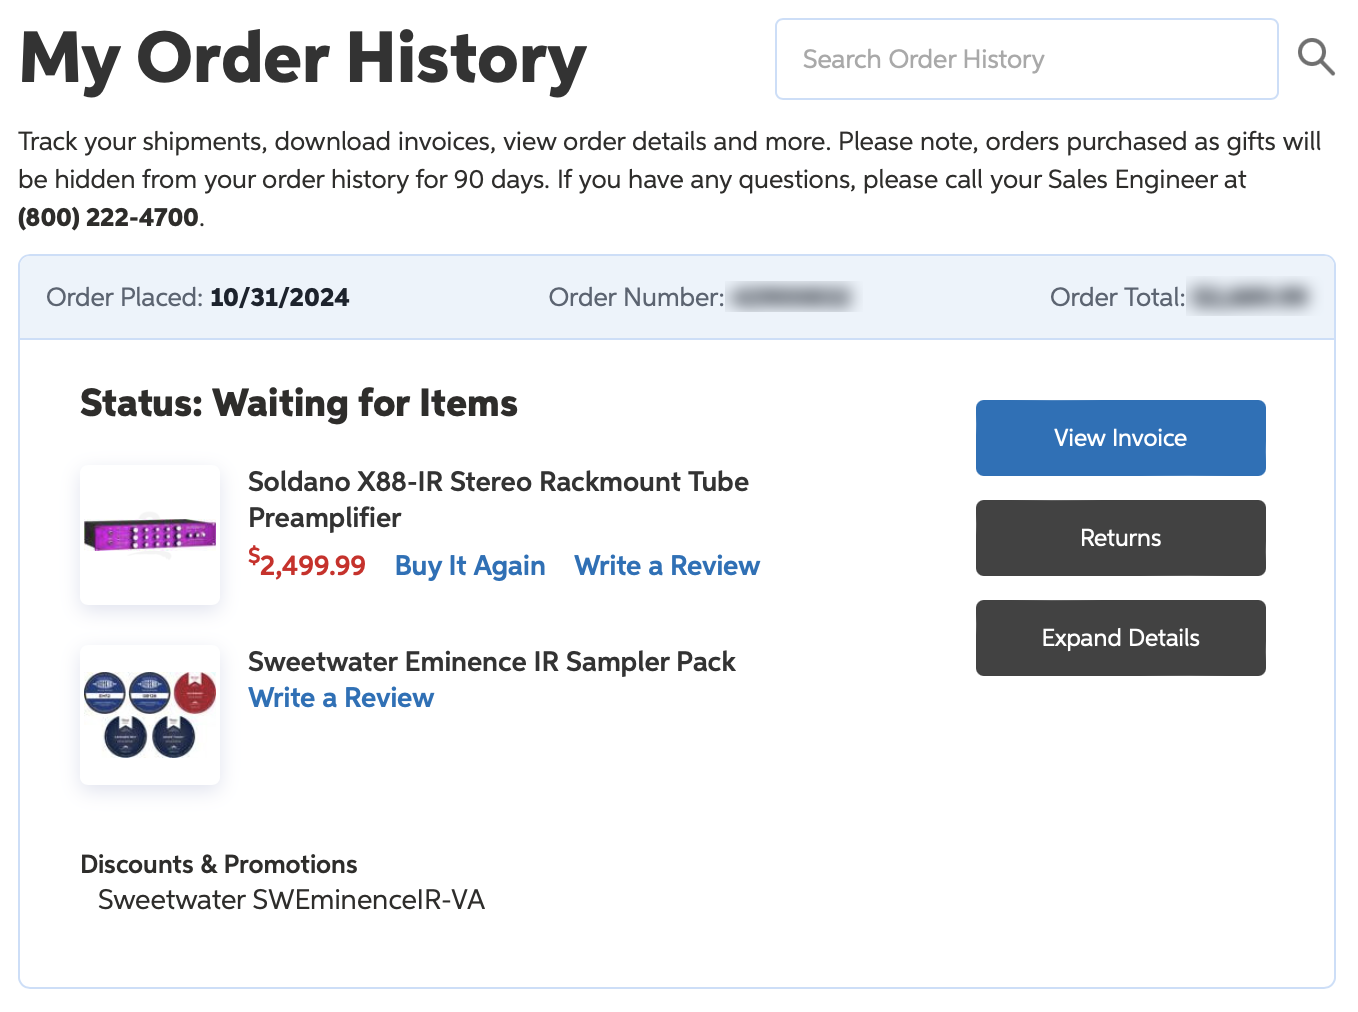Click the Sweetwater SWEminenceIR-VA promotion text
Image resolution: width=1358 pixels, height=1012 pixels.
(x=291, y=900)
